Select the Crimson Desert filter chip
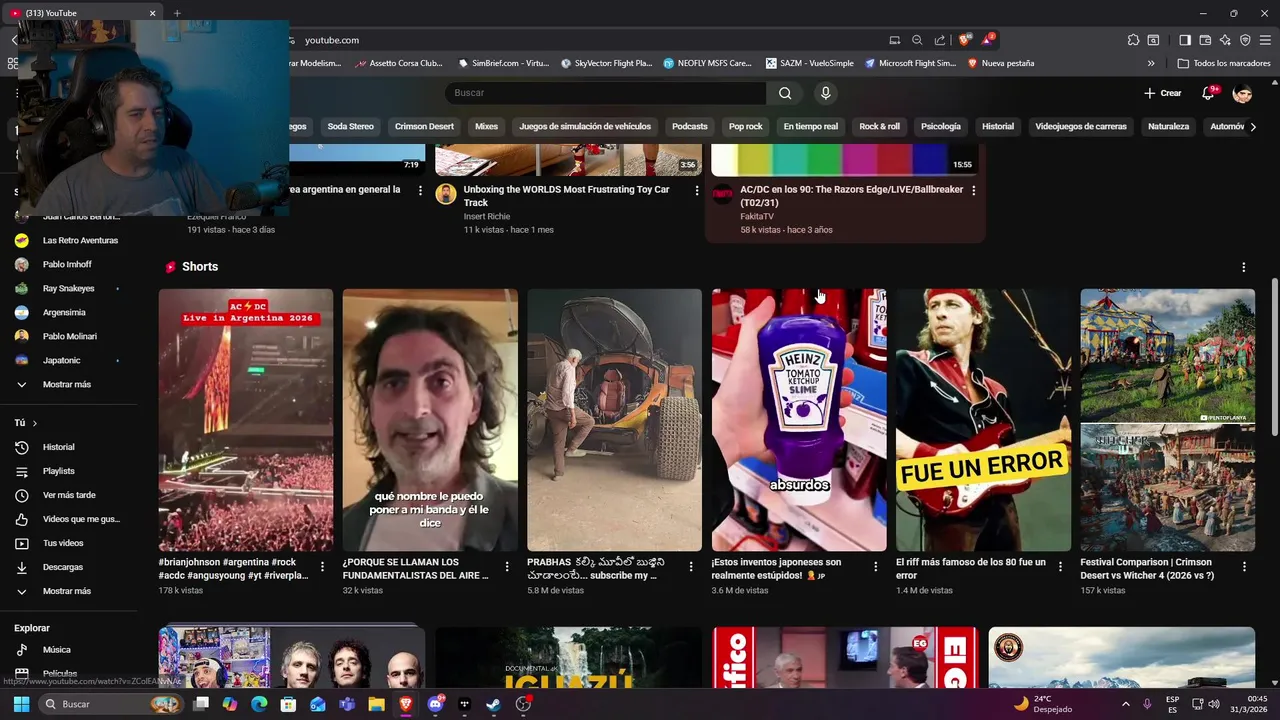The image size is (1280, 720). pyautogui.click(x=424, y=127)
